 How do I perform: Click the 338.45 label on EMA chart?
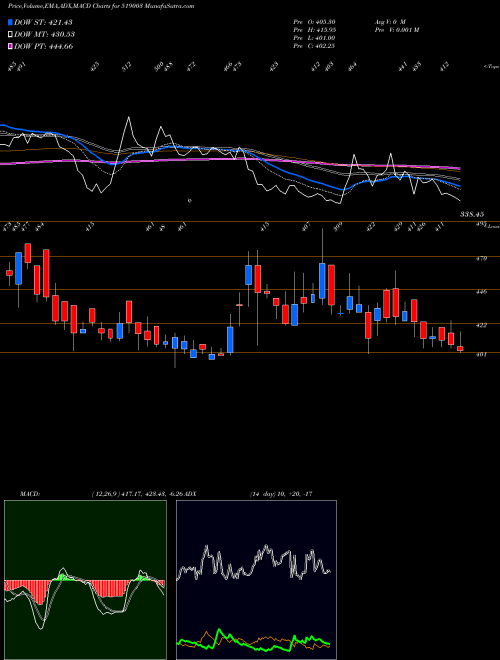471,214
